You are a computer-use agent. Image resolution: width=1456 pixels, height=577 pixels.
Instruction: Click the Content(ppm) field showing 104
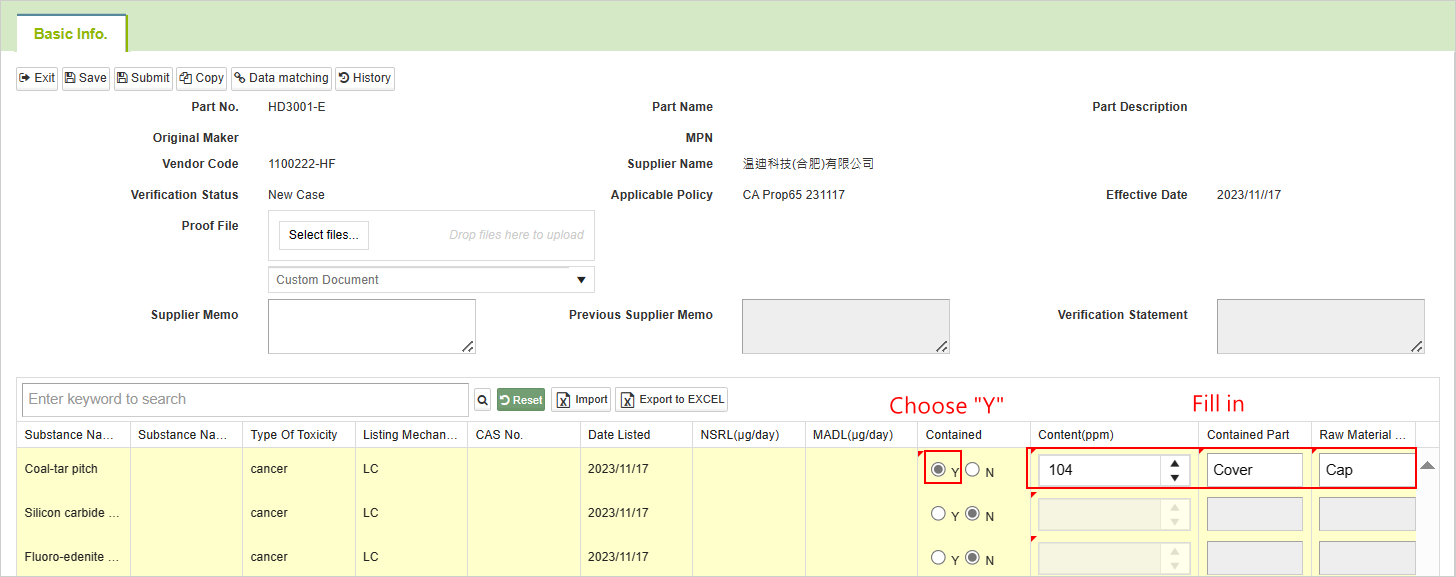(x=1099, y=470)
